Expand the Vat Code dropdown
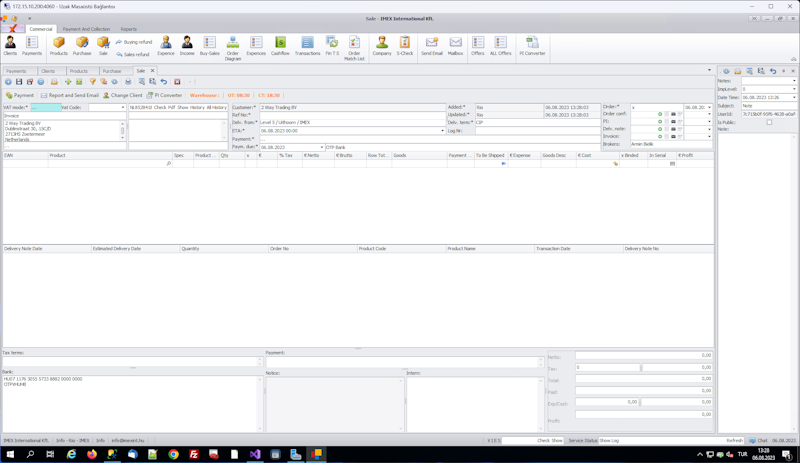Screen dimensions: 800x463 [122, 108]
